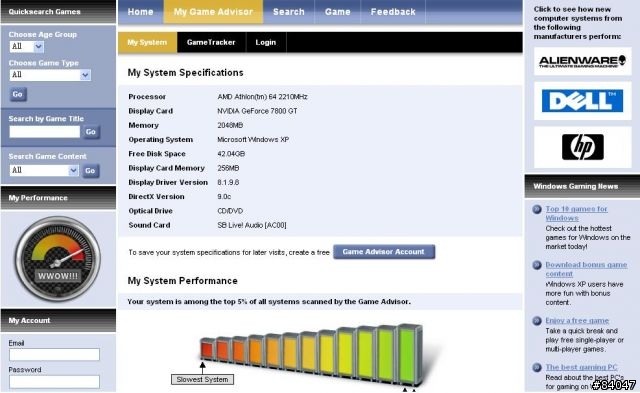Click the Email input field

point(54,355)
